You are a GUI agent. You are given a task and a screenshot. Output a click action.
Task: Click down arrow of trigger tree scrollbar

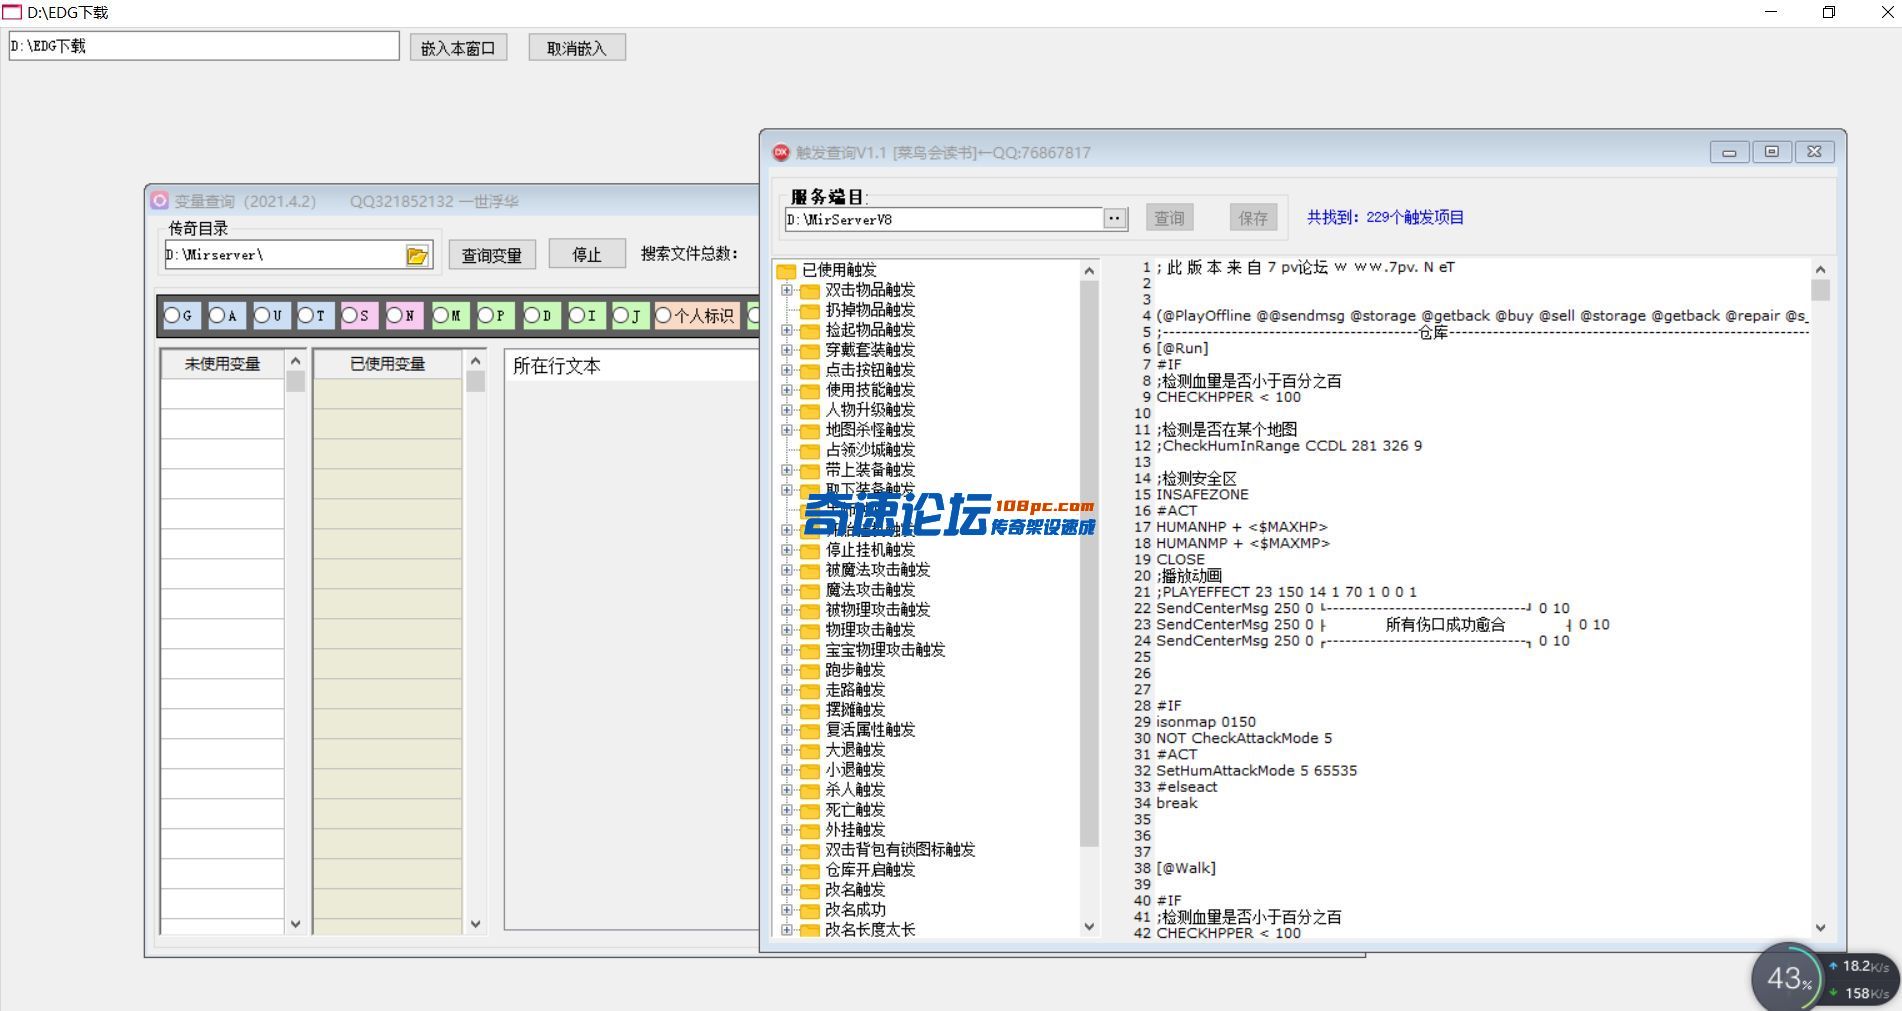tap(1089, 926)
